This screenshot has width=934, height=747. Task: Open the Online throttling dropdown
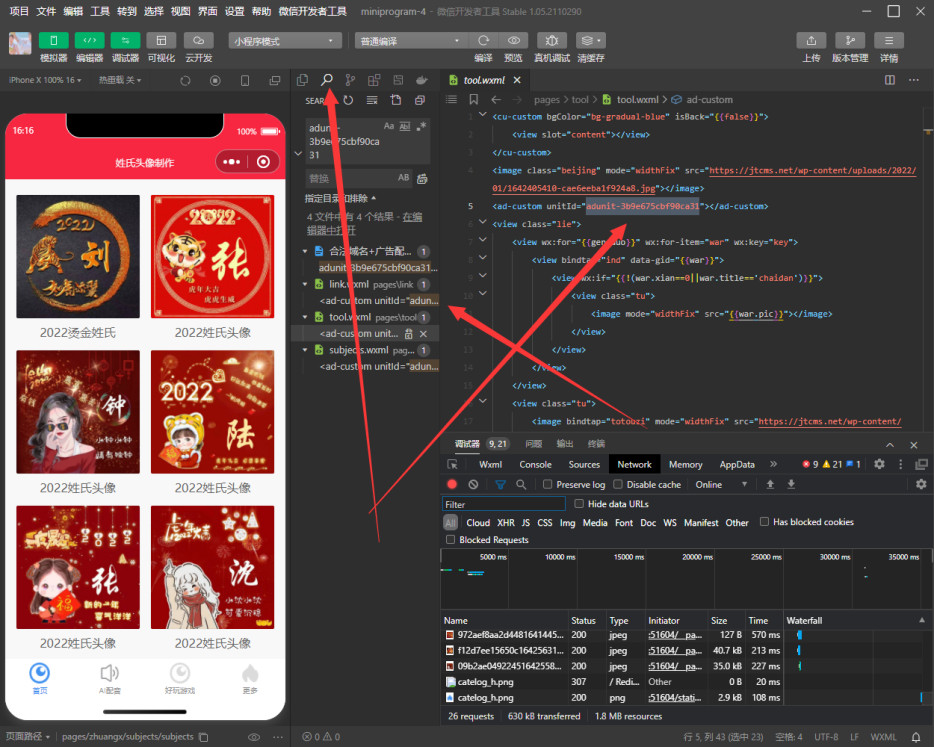click(721, 484)
